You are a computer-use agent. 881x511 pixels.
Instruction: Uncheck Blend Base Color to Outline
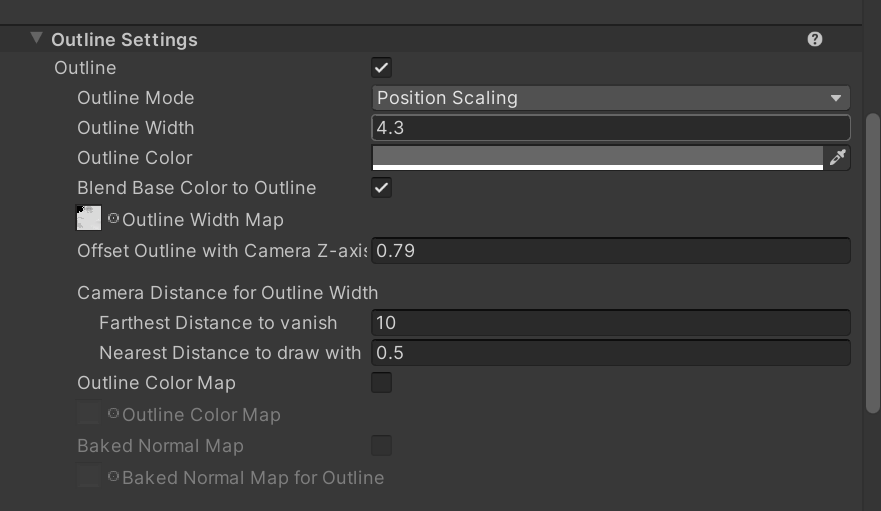click(x=381, y=188)
